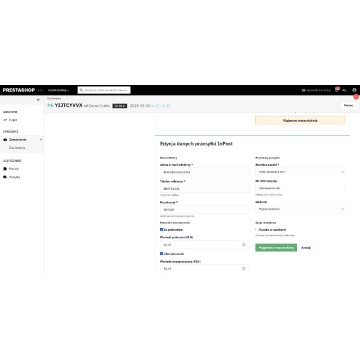This screenshot has width=360, height=360.
Task: Click the recipient e-mail address field
Action: click(x=204, y=172)
